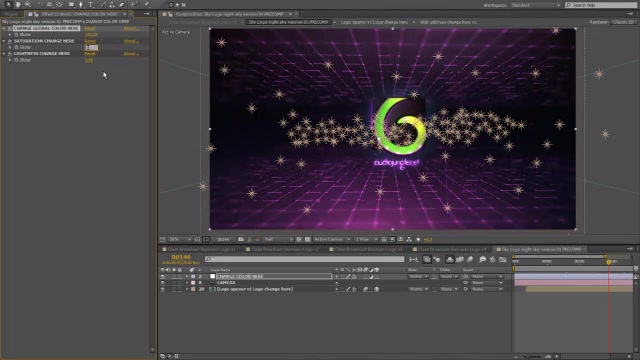Click About link for LIGHTNESS CHANGE HERE
This screenshot has height=360, width=640.
click(131, 53)
